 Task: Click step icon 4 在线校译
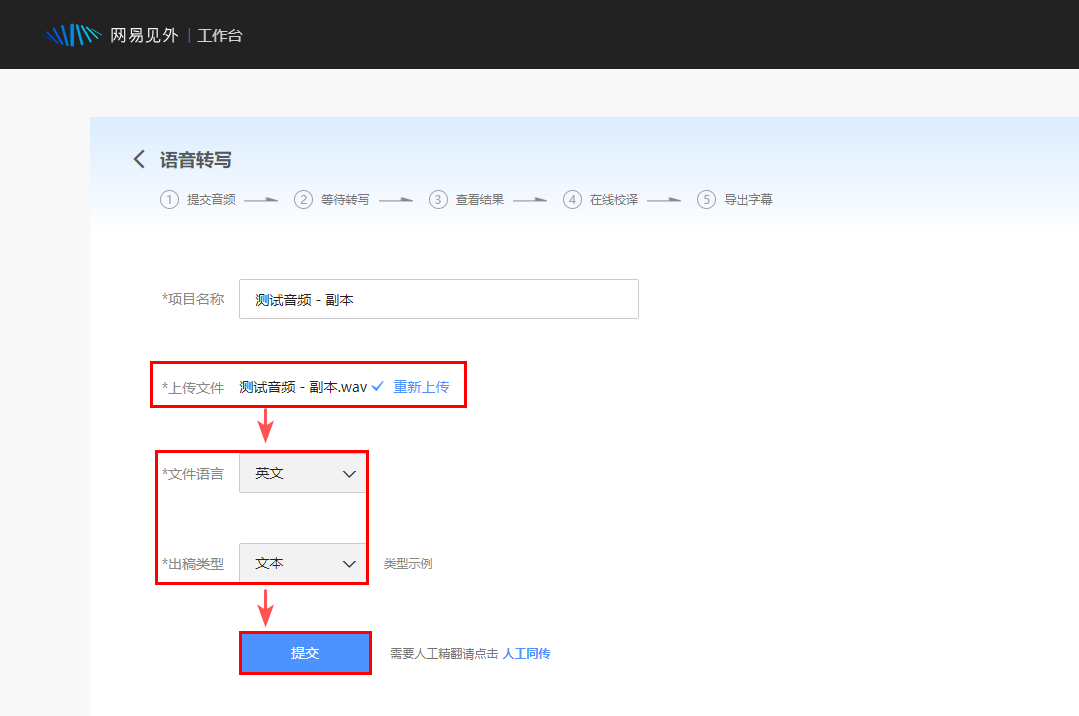571,199
